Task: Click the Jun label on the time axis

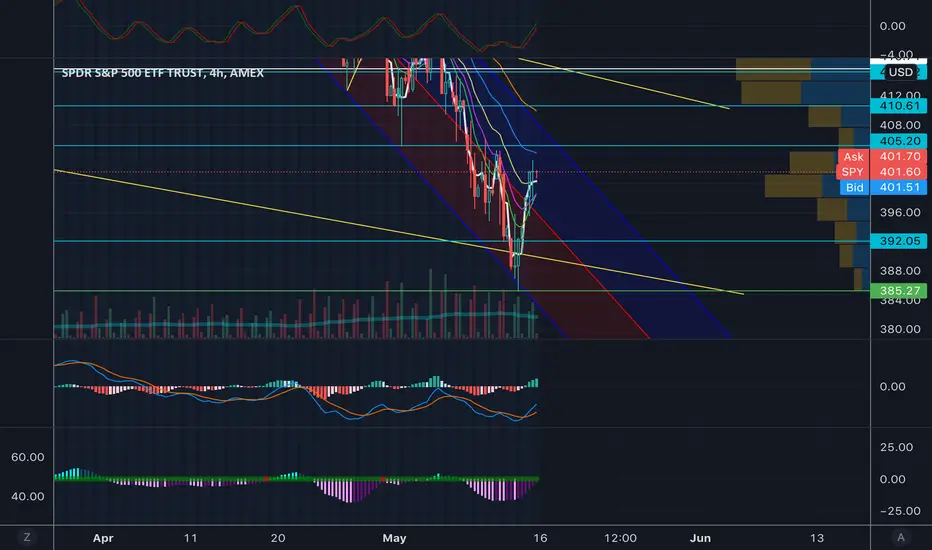Action: click(700, 538)
